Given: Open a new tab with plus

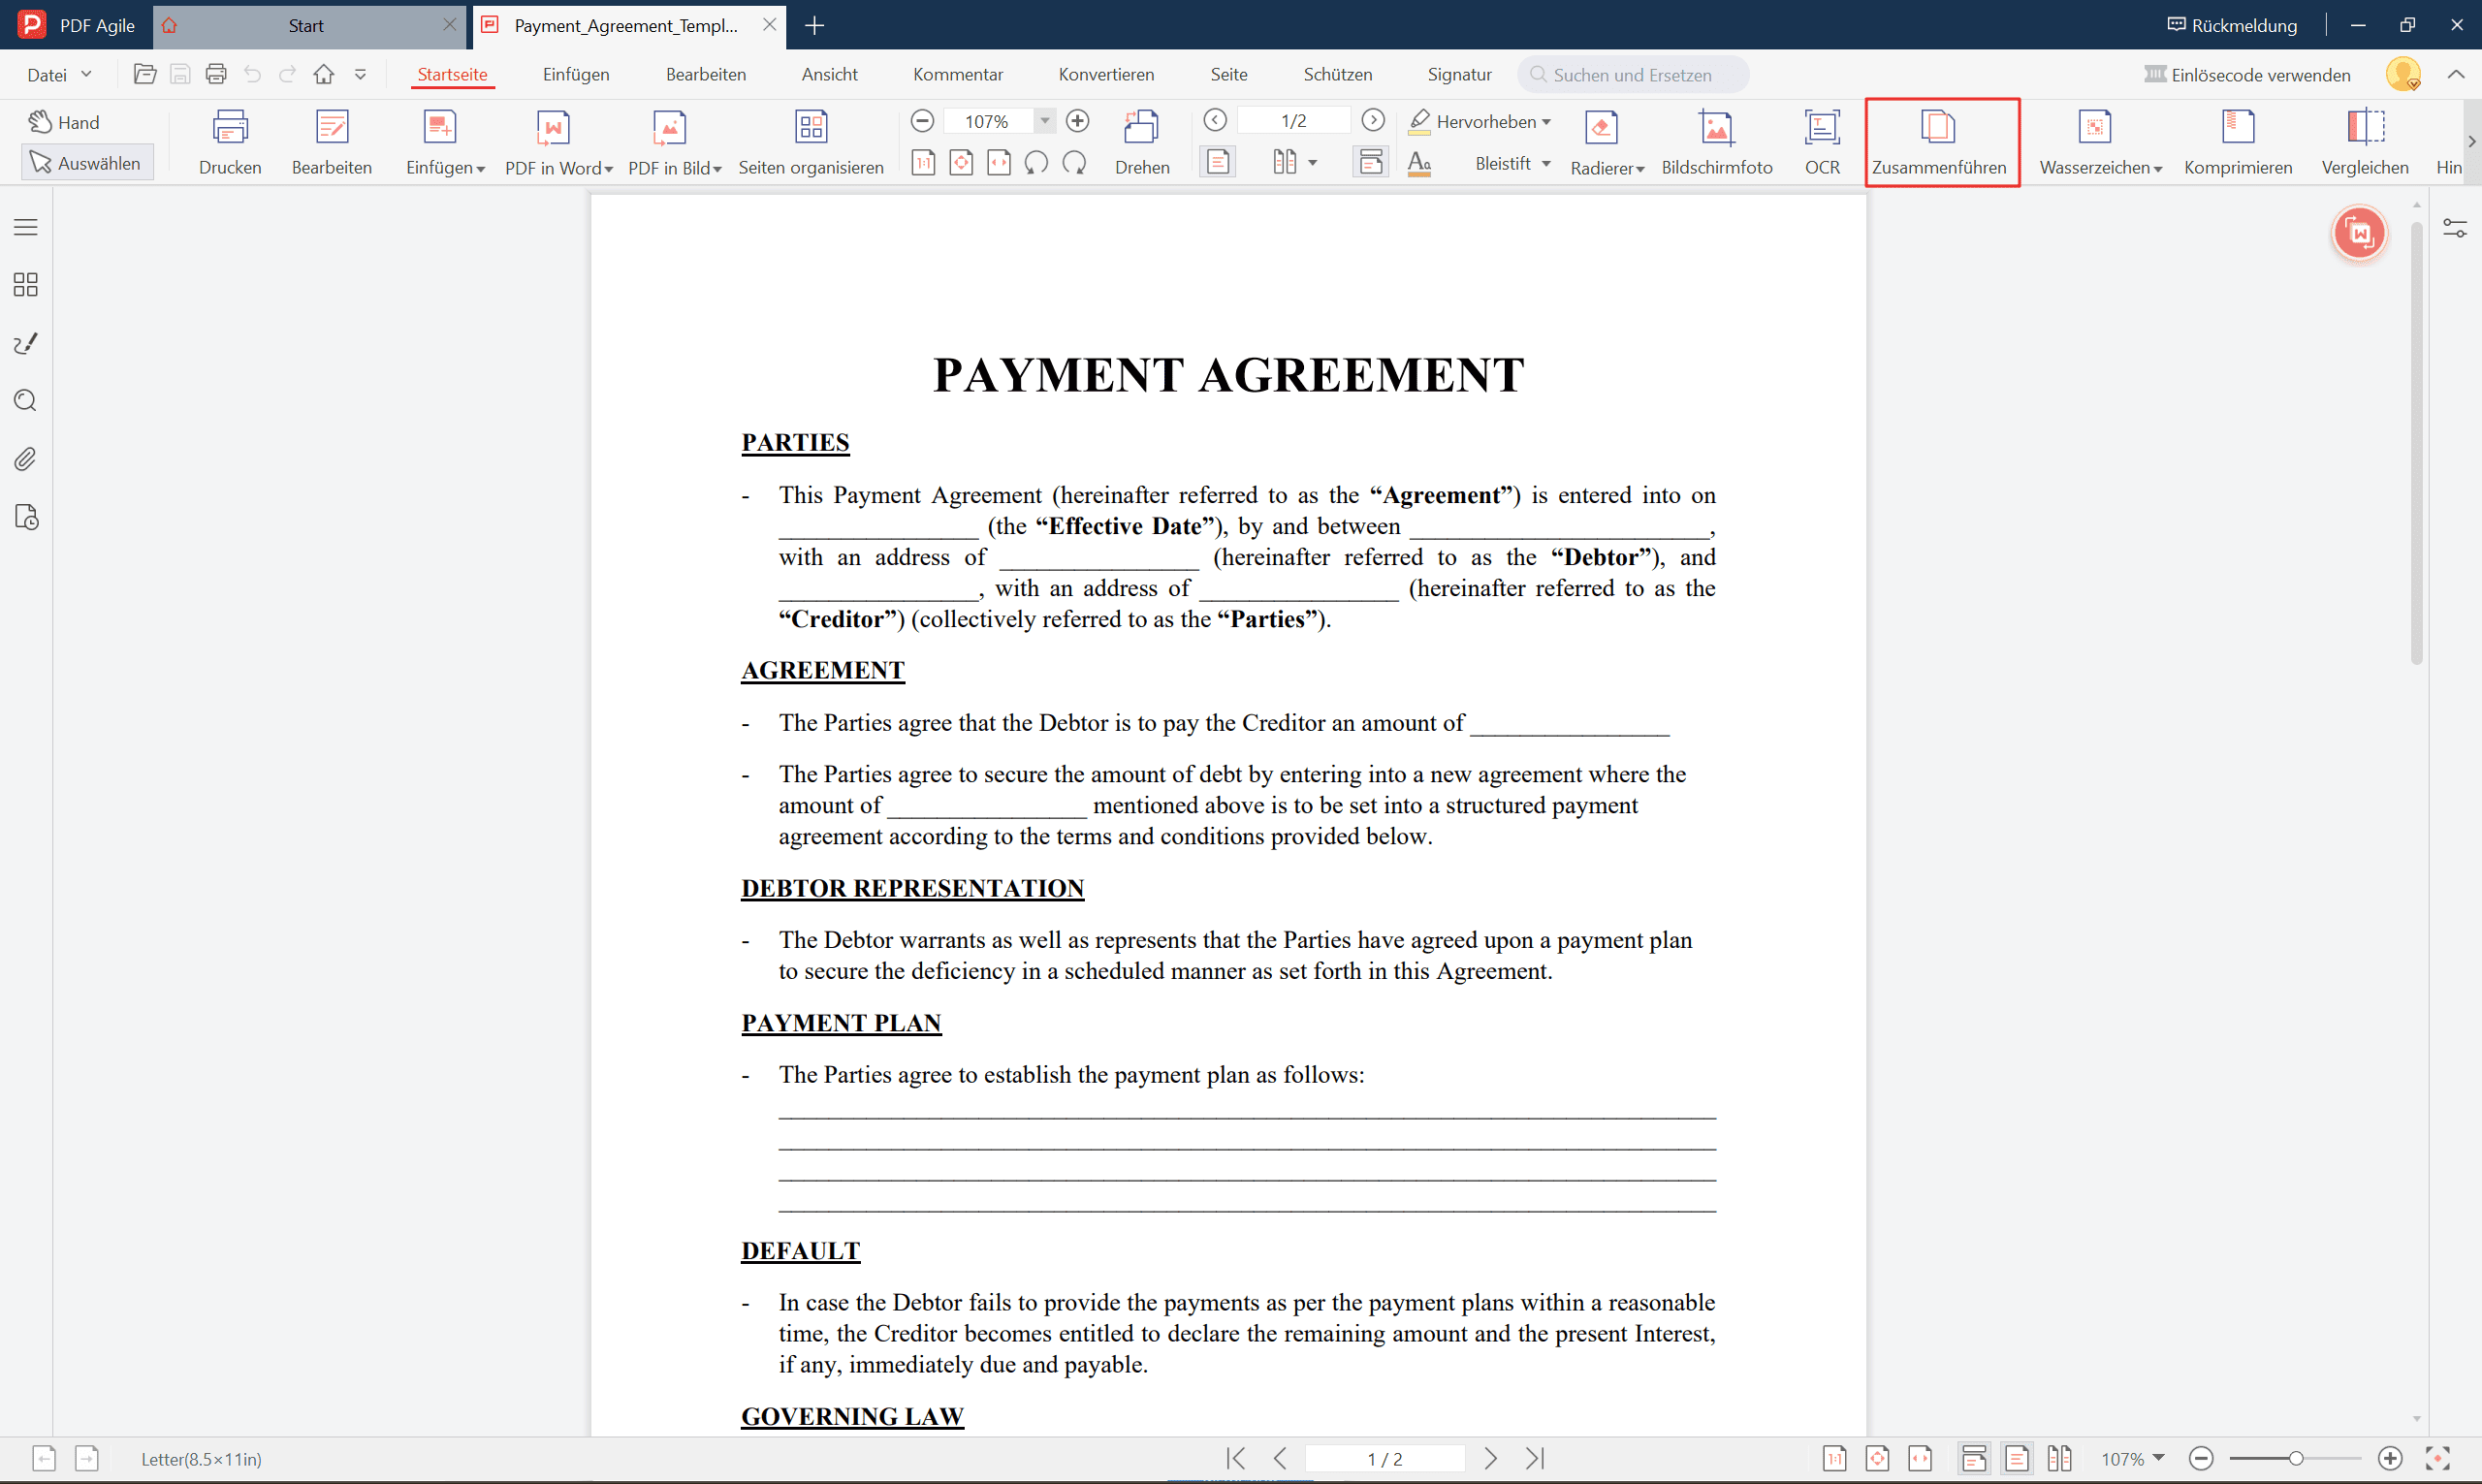Looking at the screenshot, I should [814, 25].
